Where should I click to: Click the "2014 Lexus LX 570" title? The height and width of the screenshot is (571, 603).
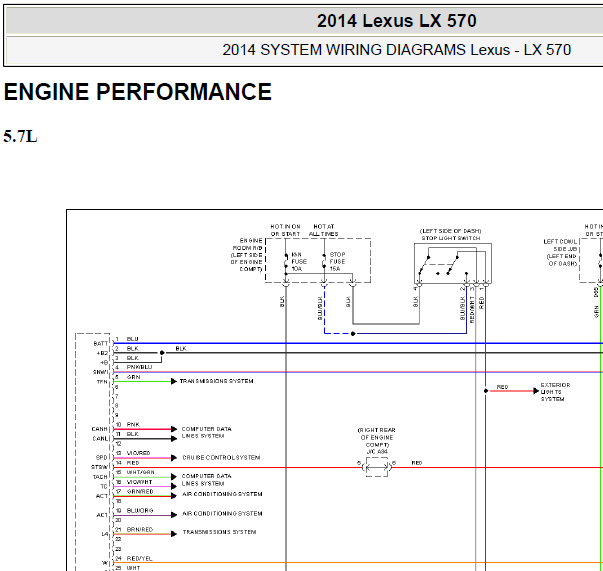pos(396,21)
